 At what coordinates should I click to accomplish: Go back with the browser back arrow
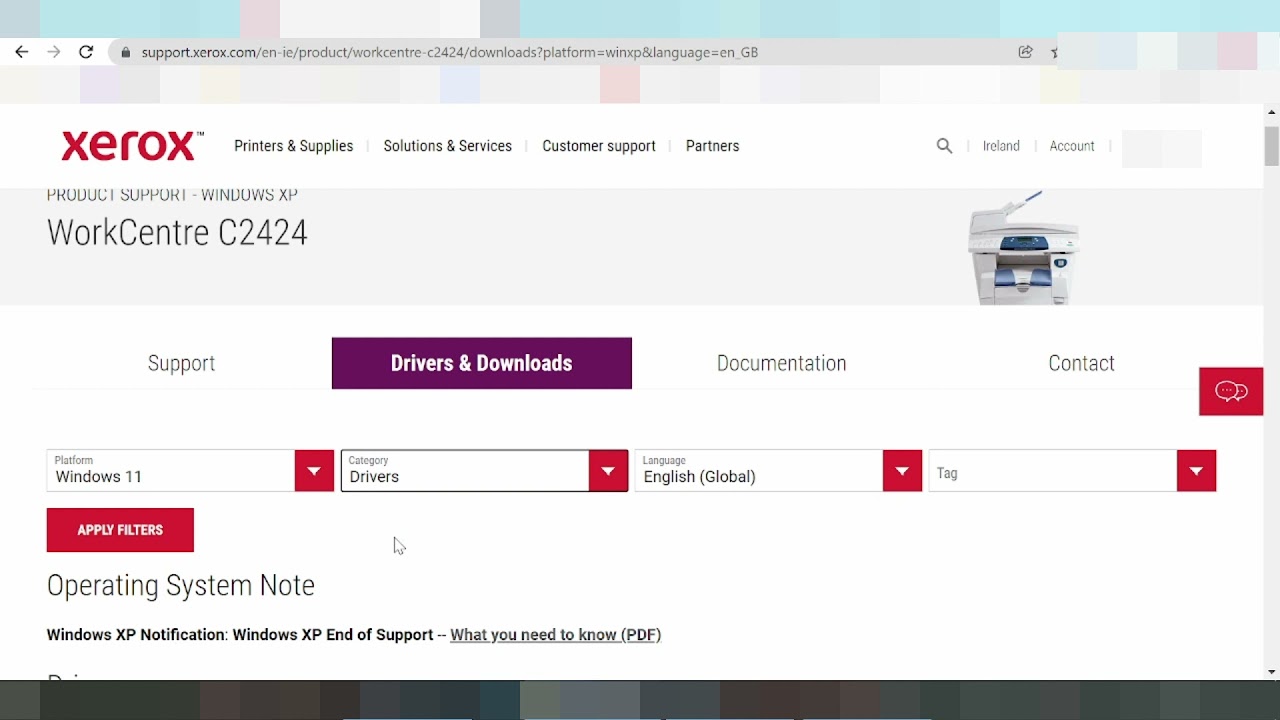(x=22, y=52)
